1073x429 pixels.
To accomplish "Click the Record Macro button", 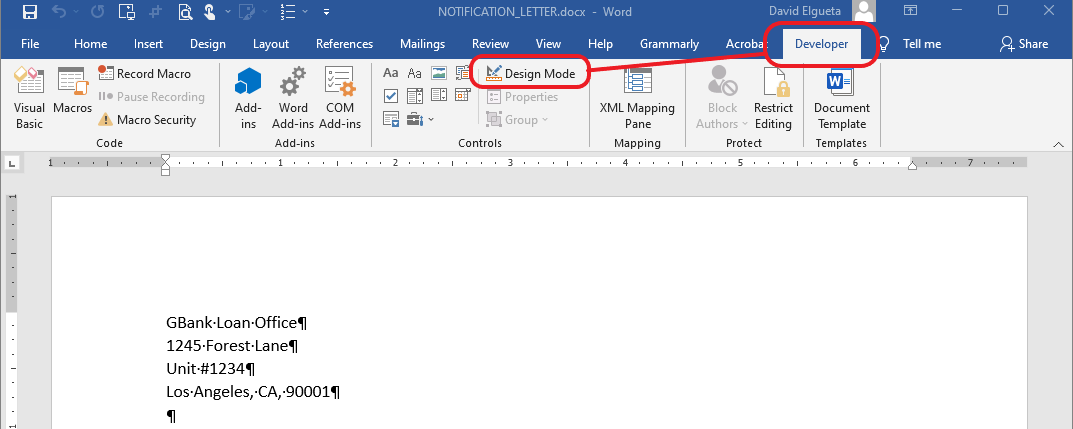I will click(145, 74).
